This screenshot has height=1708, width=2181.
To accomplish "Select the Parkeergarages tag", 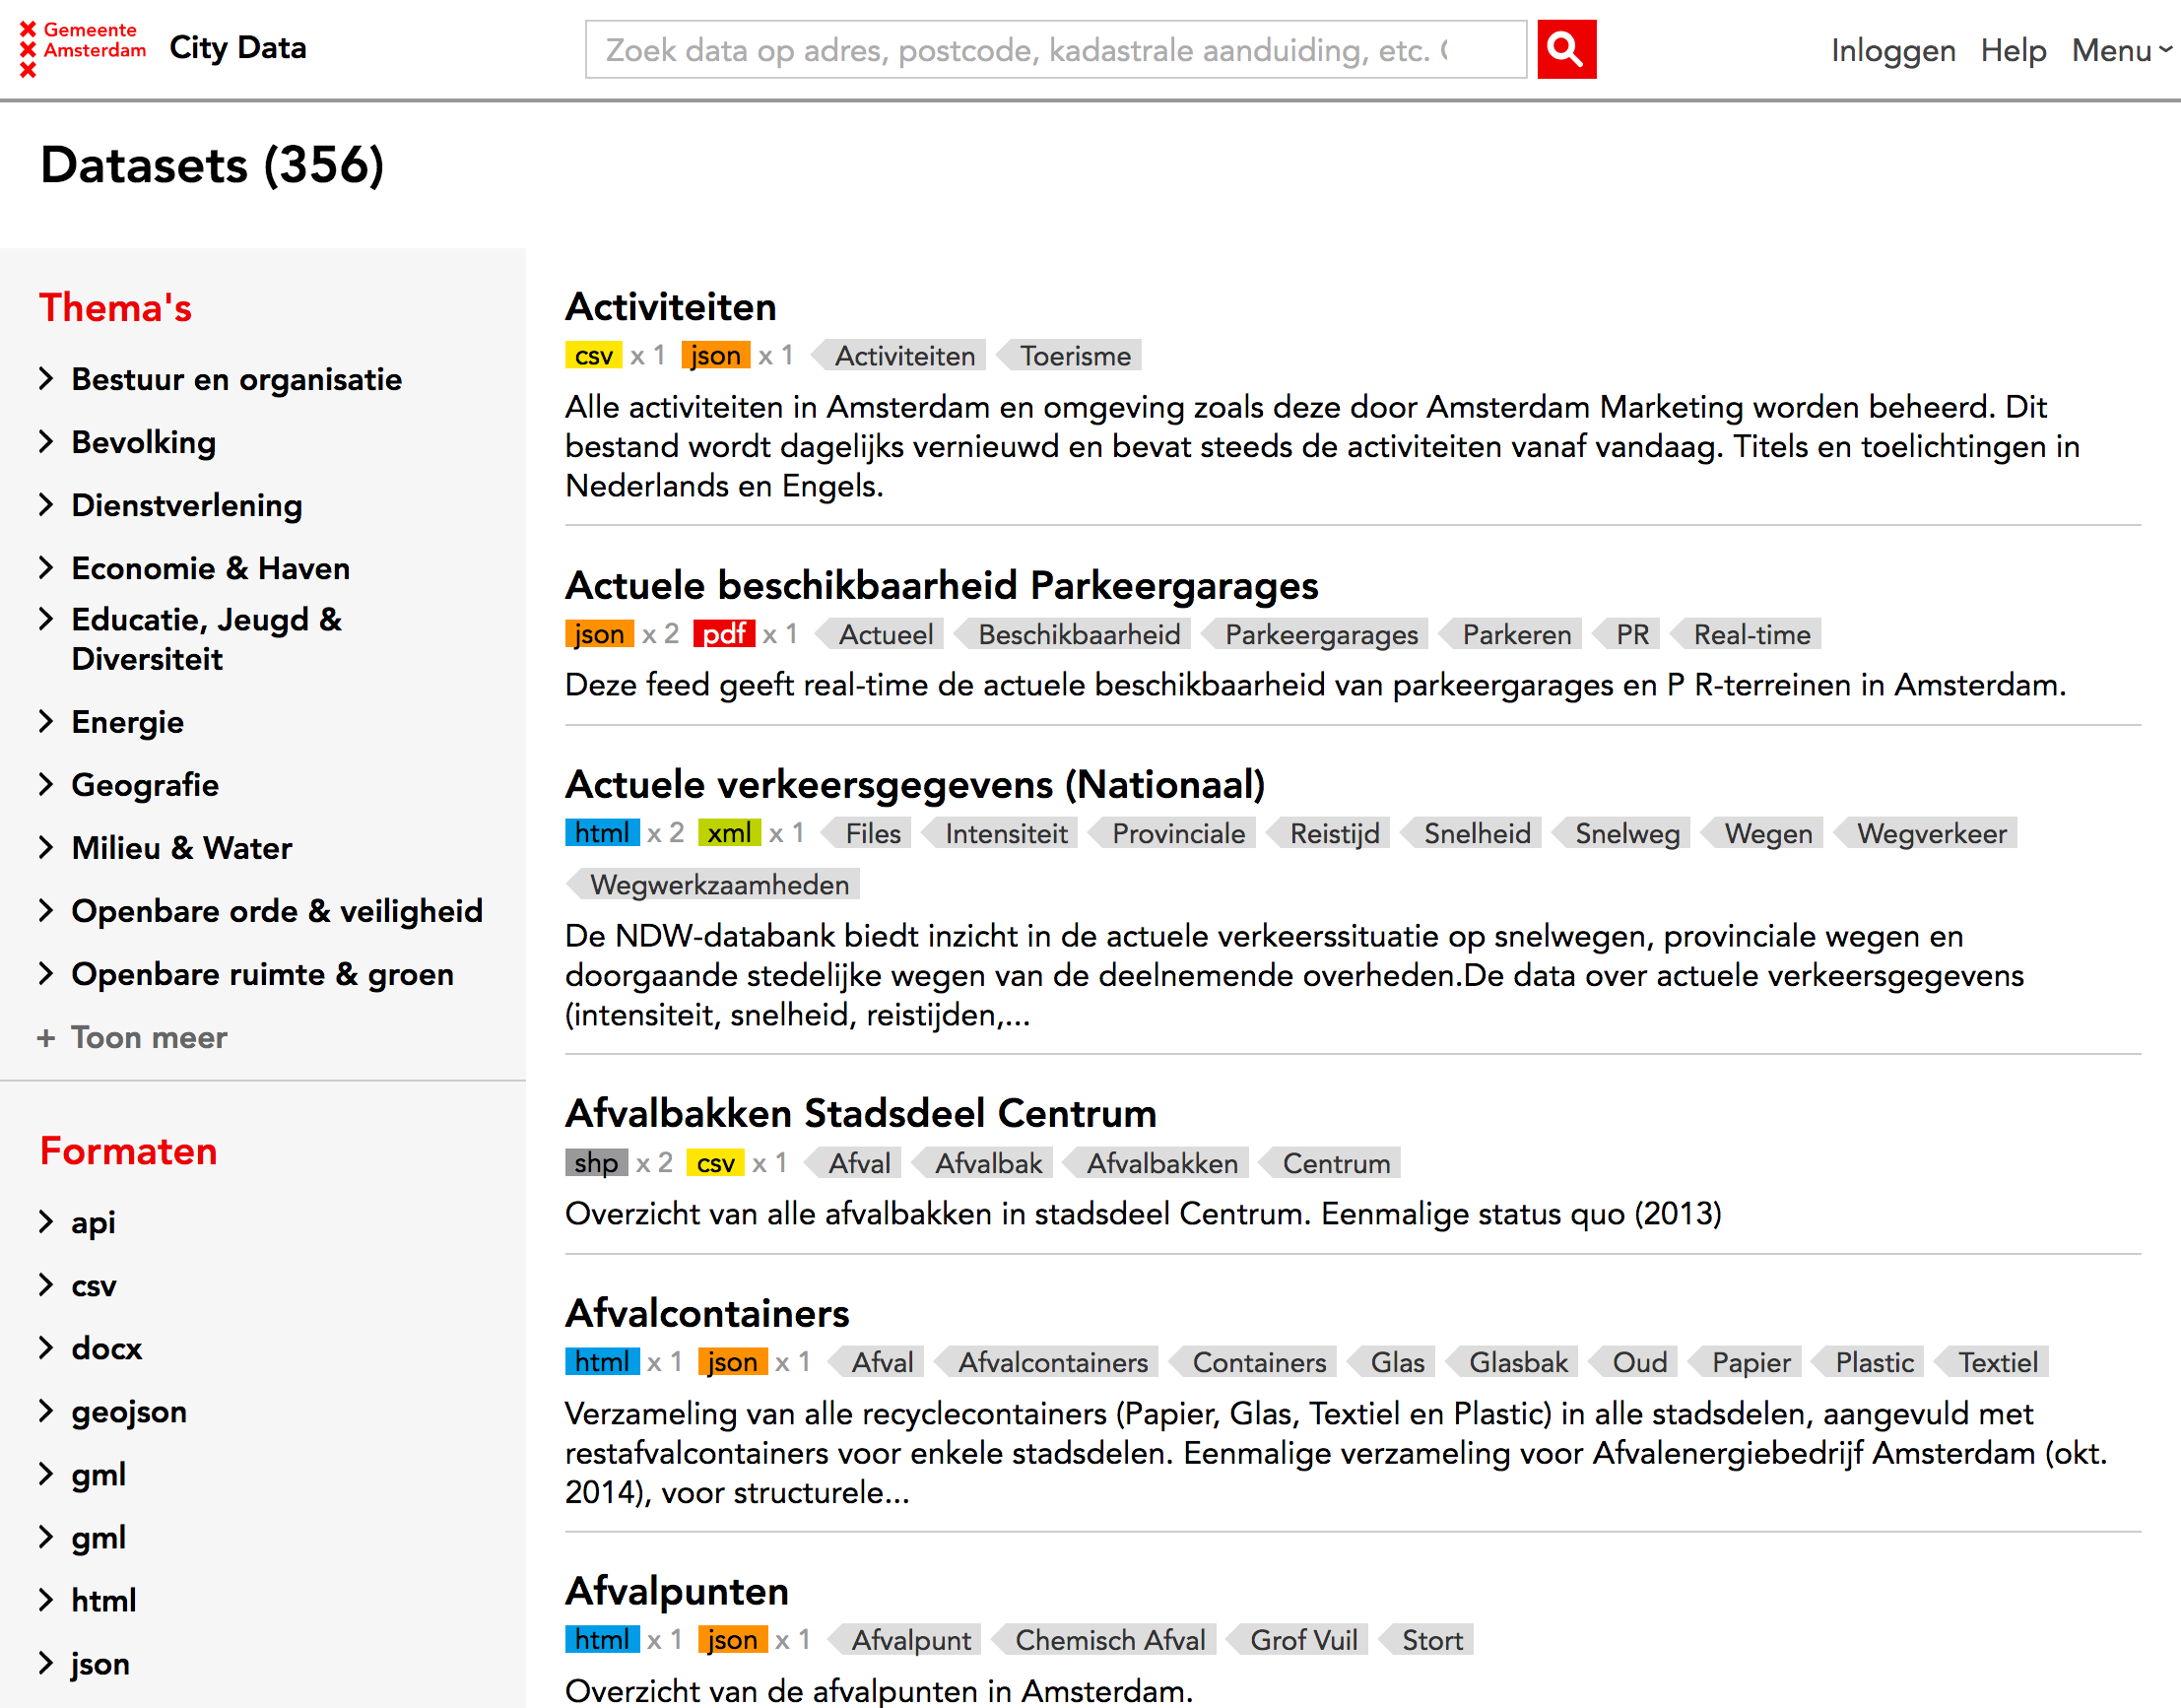I will point(1315,634).
